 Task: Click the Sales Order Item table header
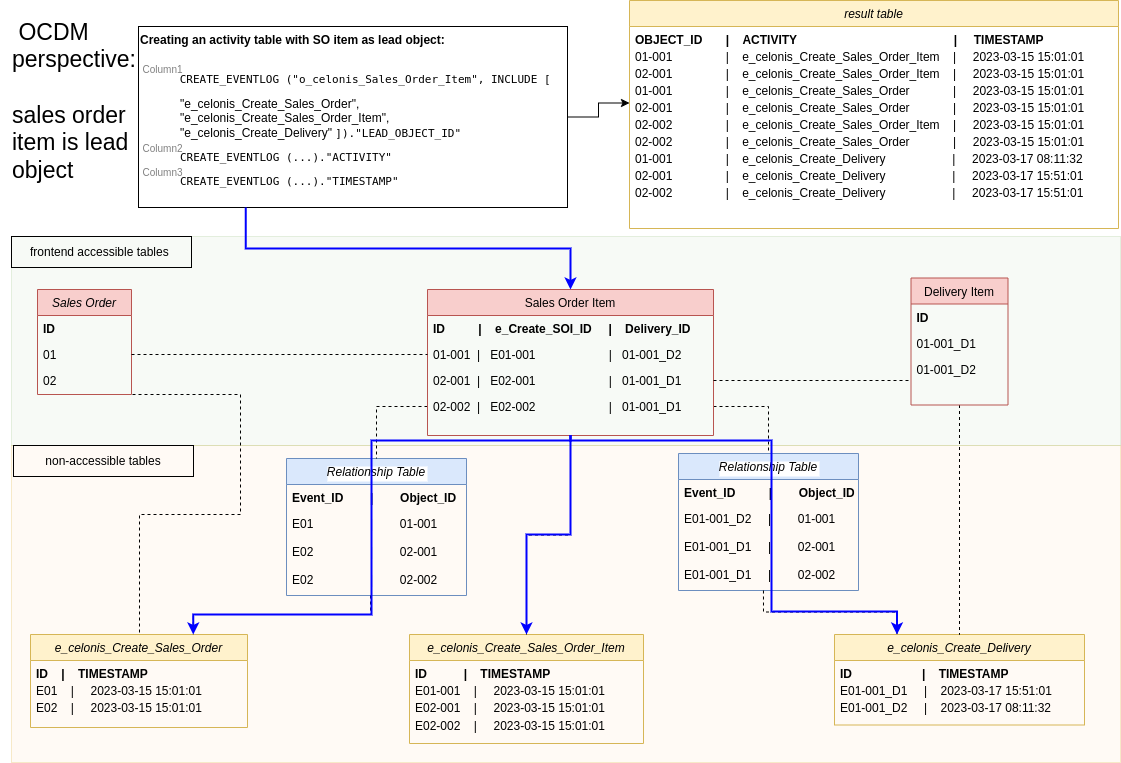tap(570, 303)
